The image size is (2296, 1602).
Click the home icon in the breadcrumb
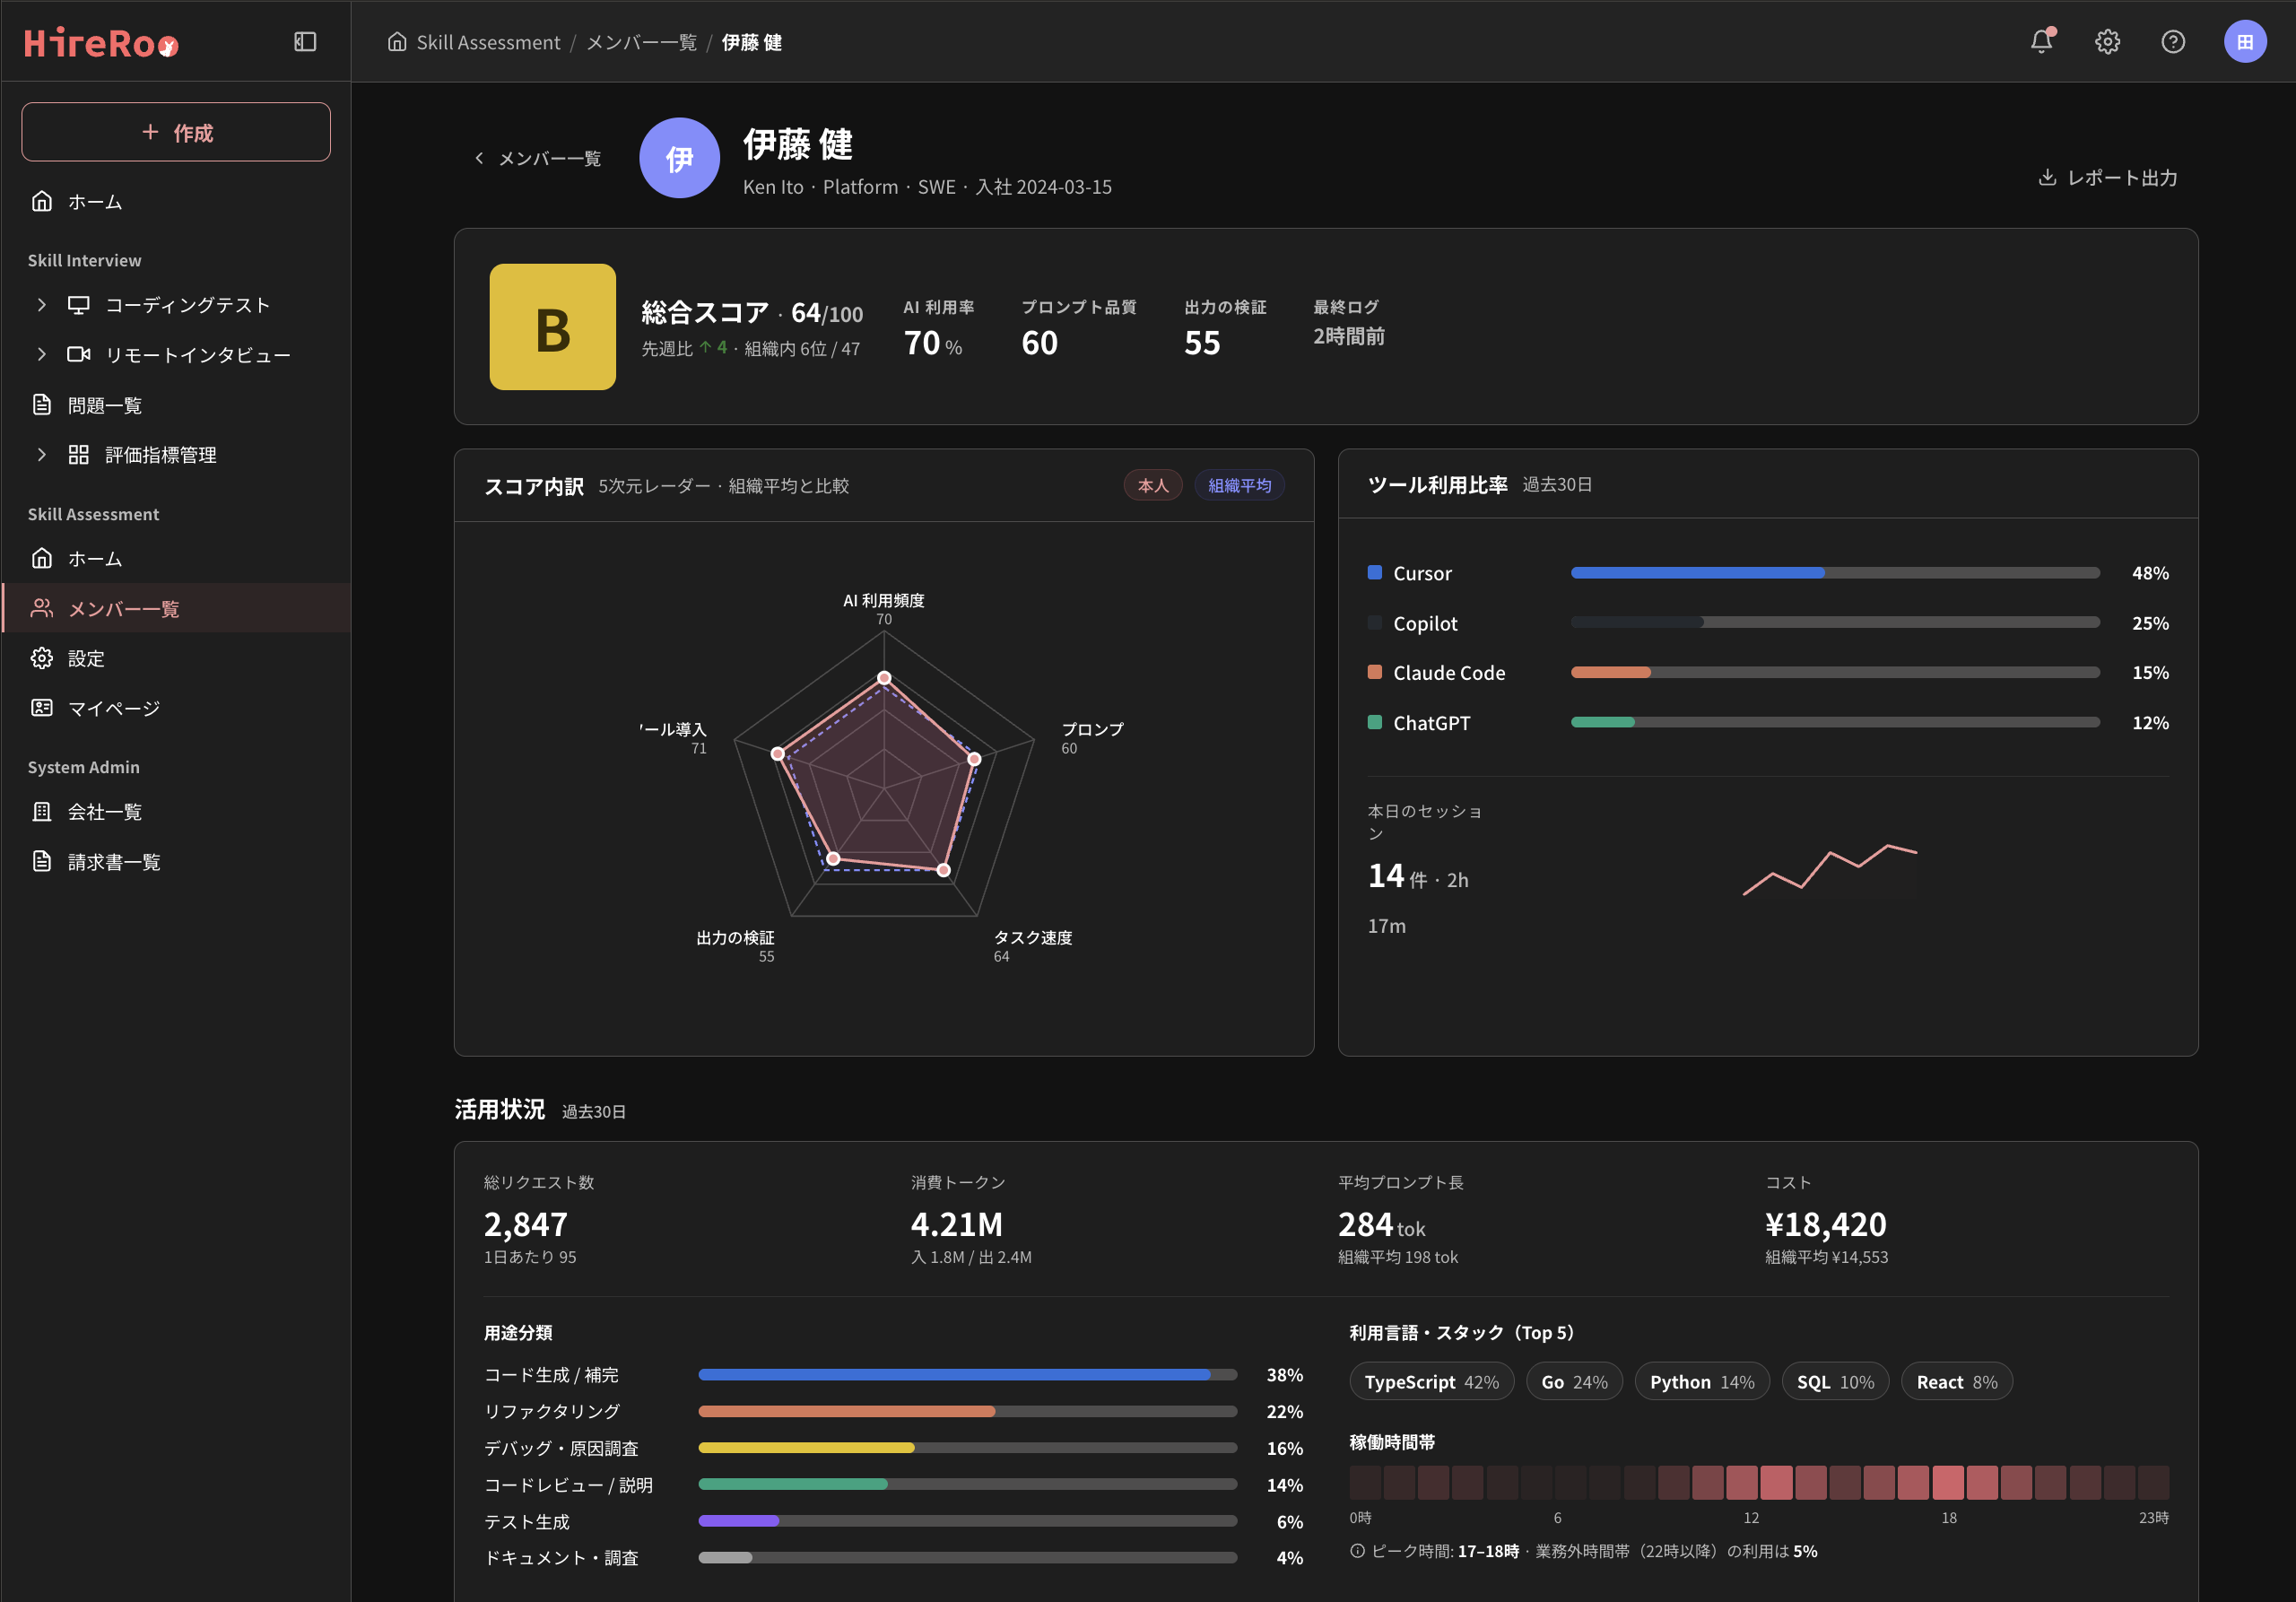click(397, 42)
